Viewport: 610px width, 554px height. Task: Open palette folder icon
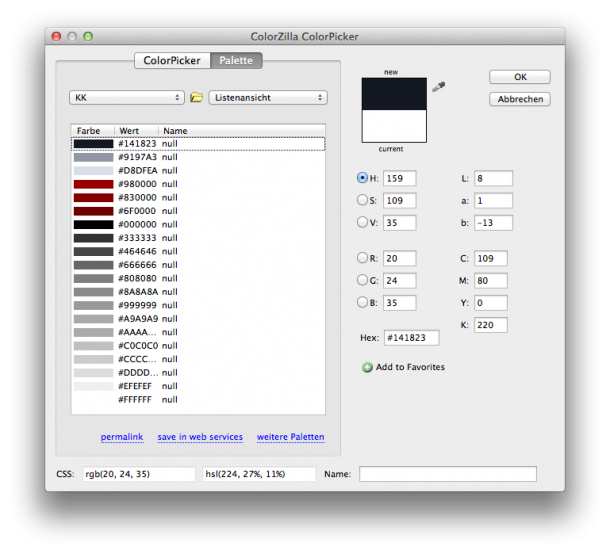tap(196, 97)
